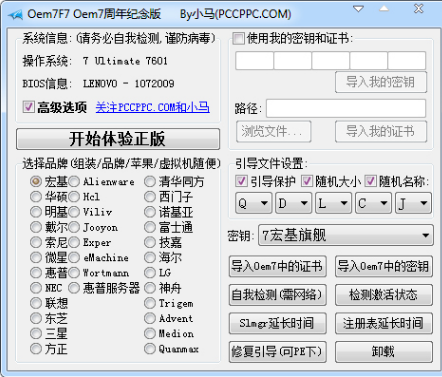442x377 pixels.
Task: Select the 神舟 radio button
Action: 150,288
